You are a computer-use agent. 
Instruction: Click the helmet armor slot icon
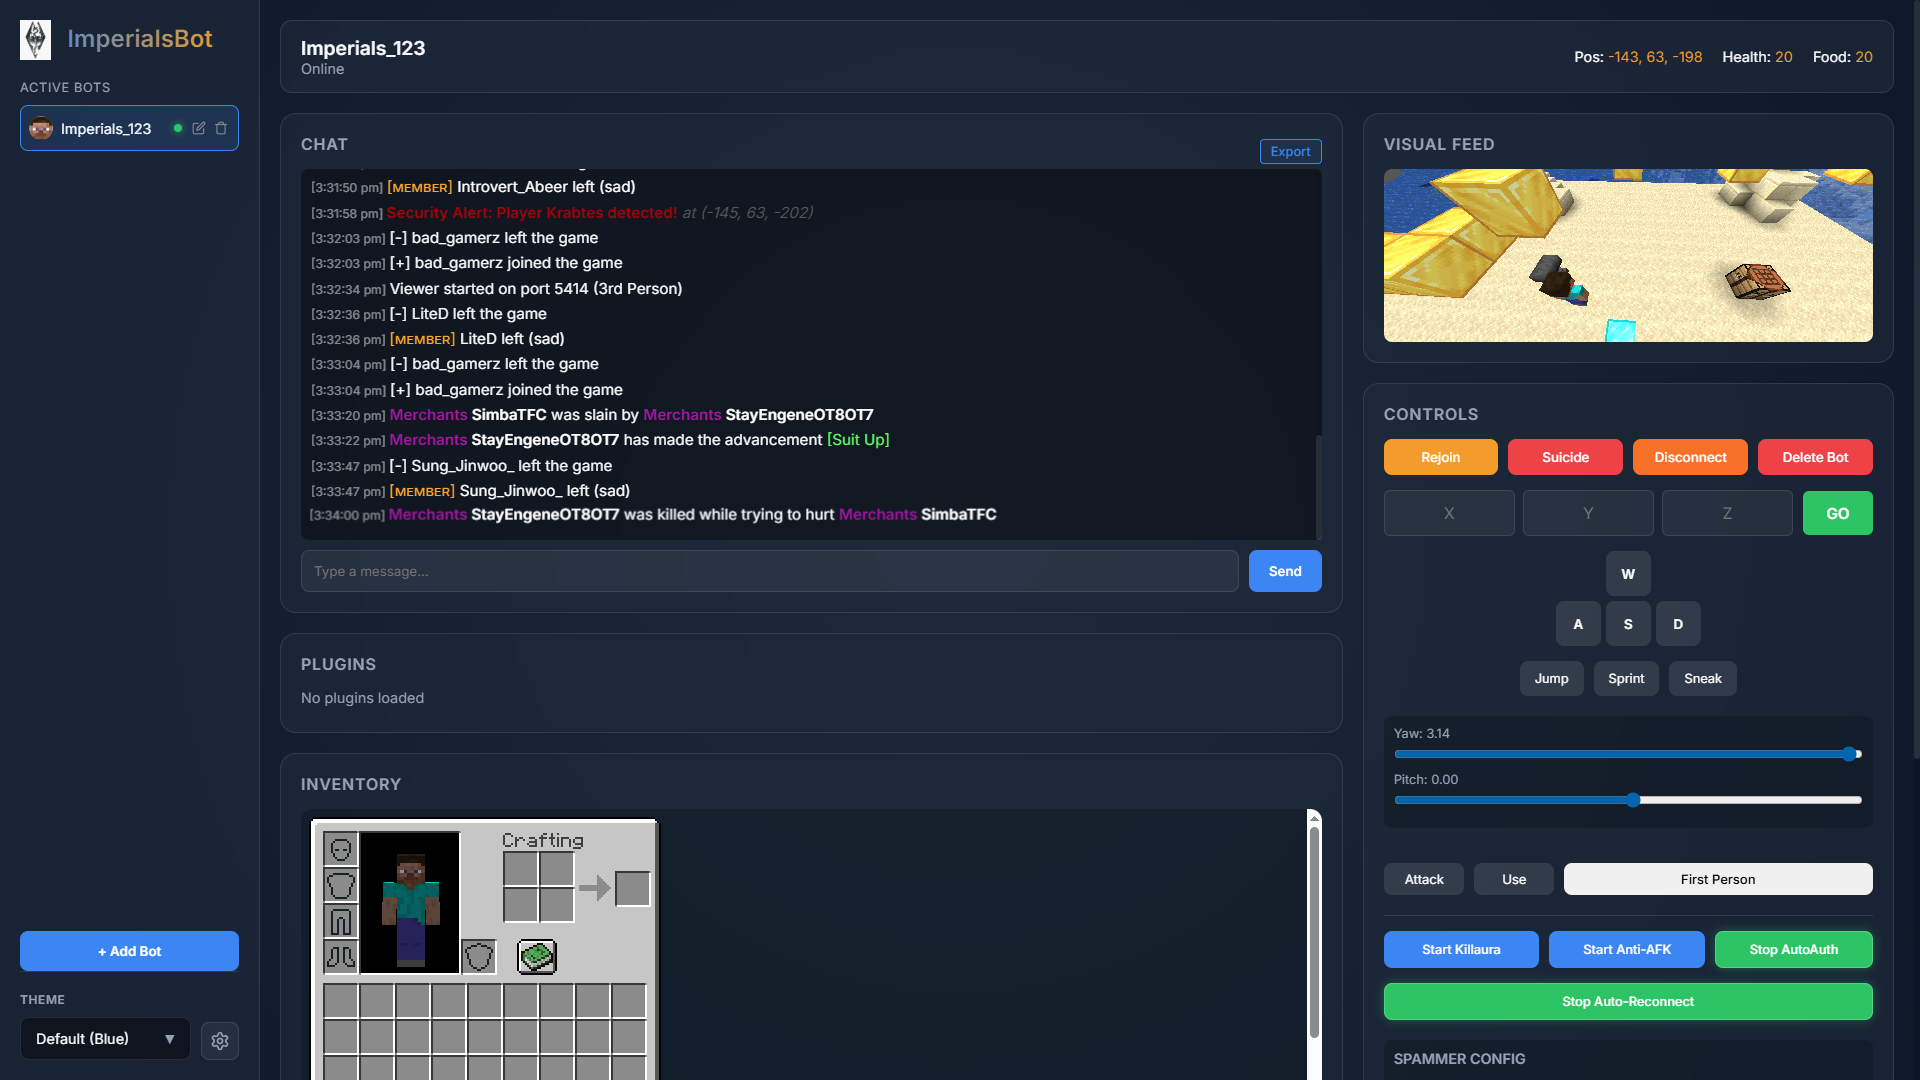tap(341, 849)
